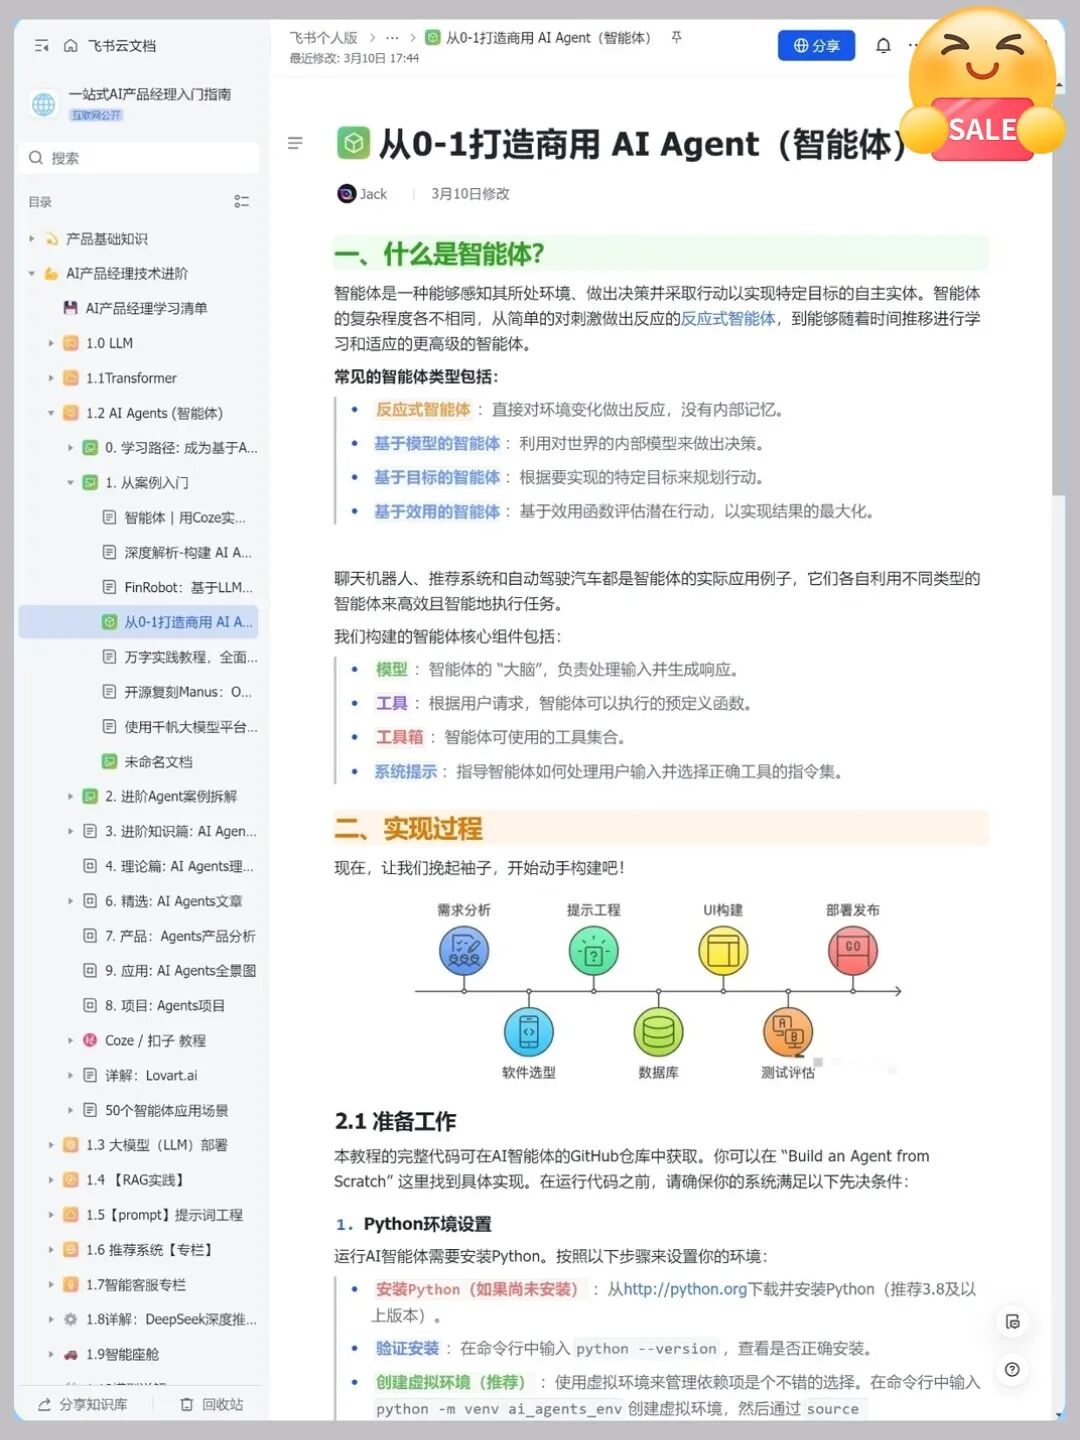
Task: Expand the 1.0 LLM folder
Action: coord(52,343)
